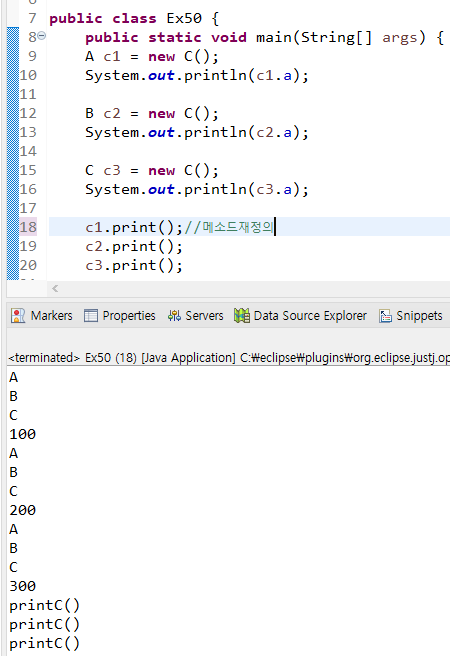Click the console output value 100
This screenshot has width=450, height=656.
(x=23, y=434)
